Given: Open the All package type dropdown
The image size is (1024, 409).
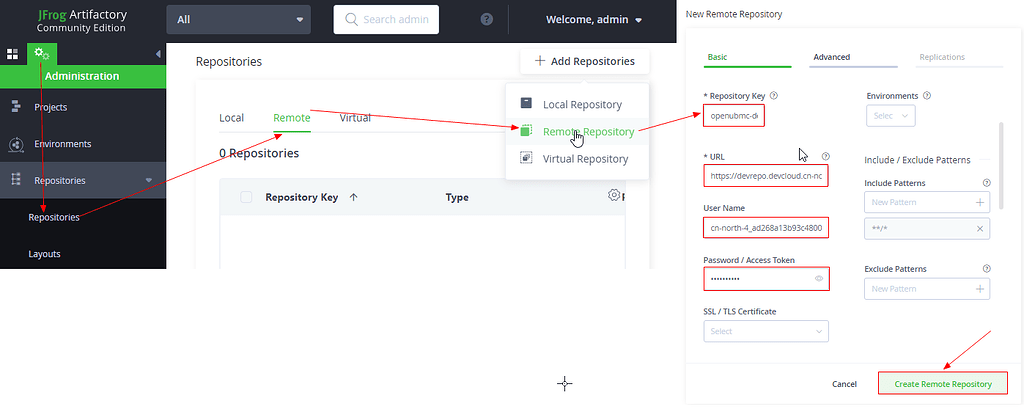Looking at the screenshot, I should point(239,20).
